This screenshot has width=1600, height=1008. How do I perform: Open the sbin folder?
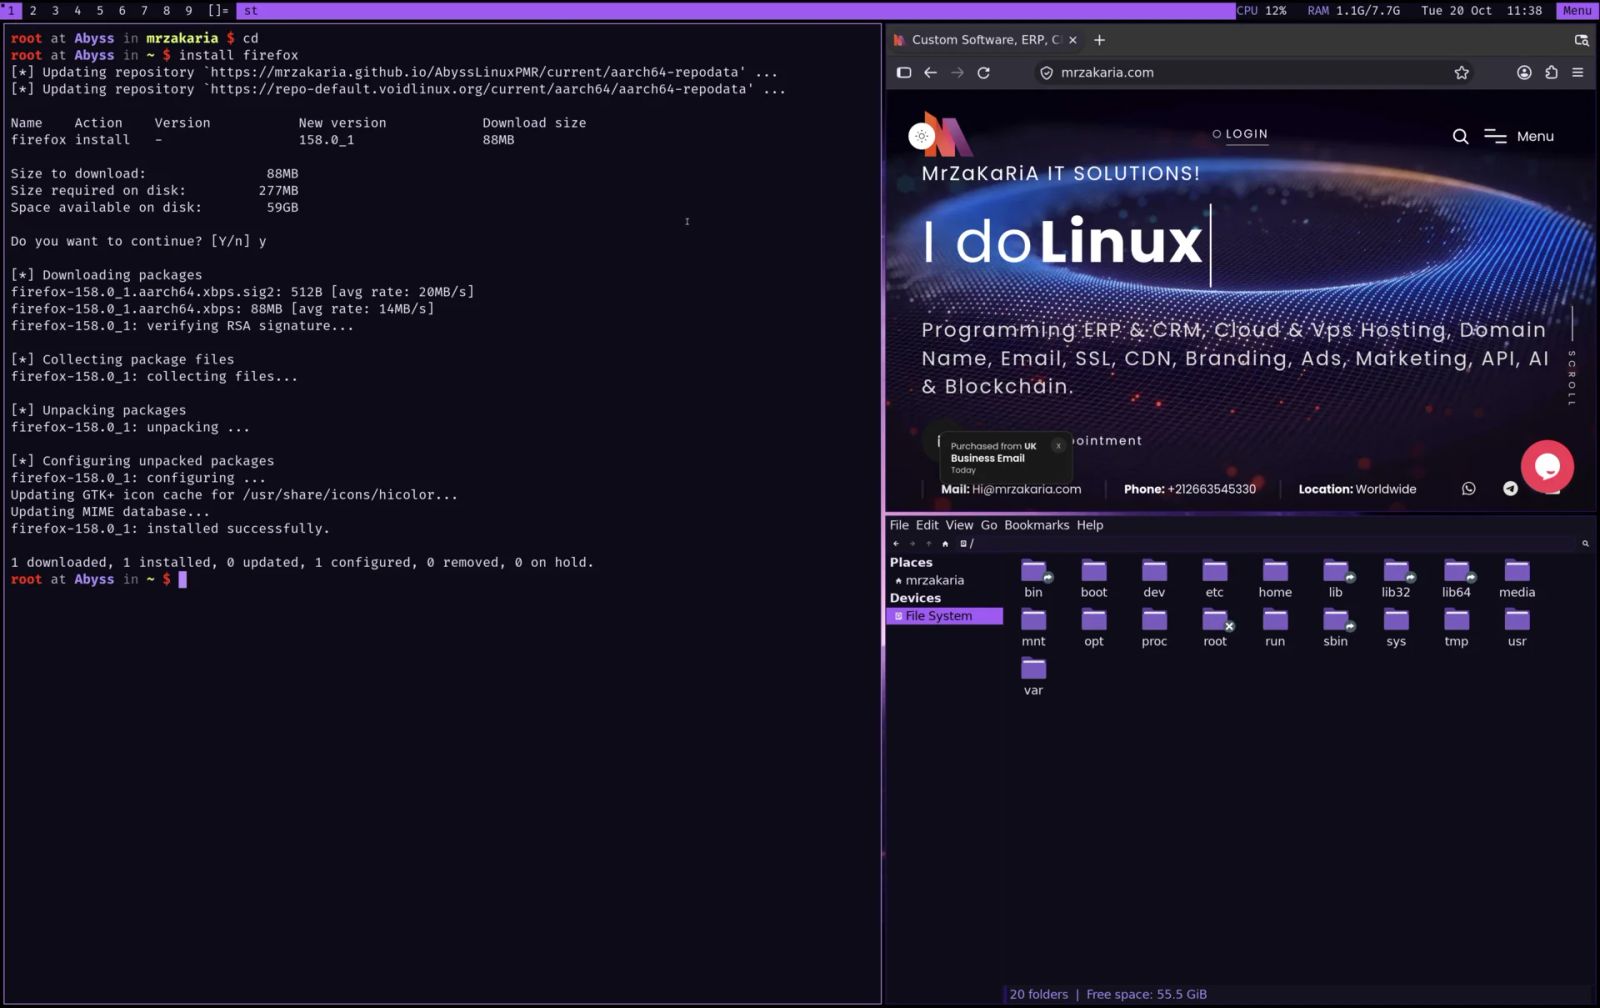point(1335,627)
